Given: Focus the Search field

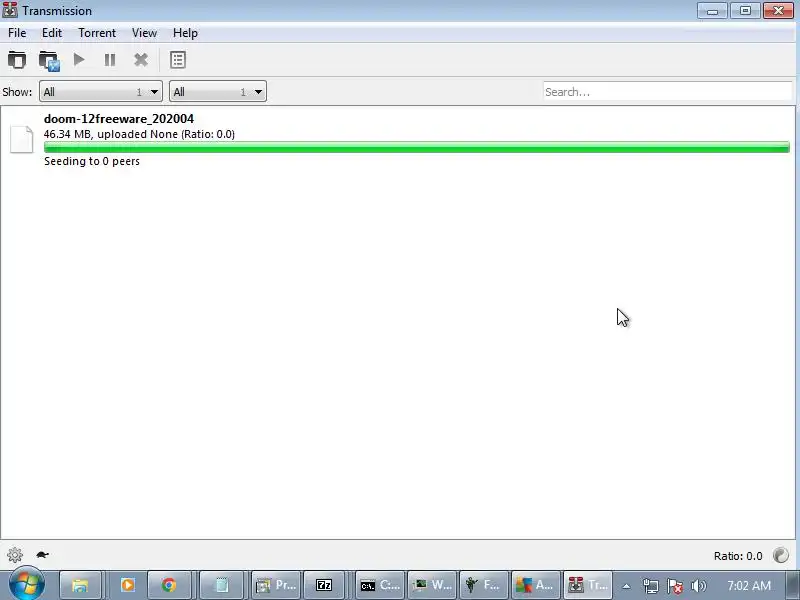Looking at the screenshot, I should click(667, 92).
